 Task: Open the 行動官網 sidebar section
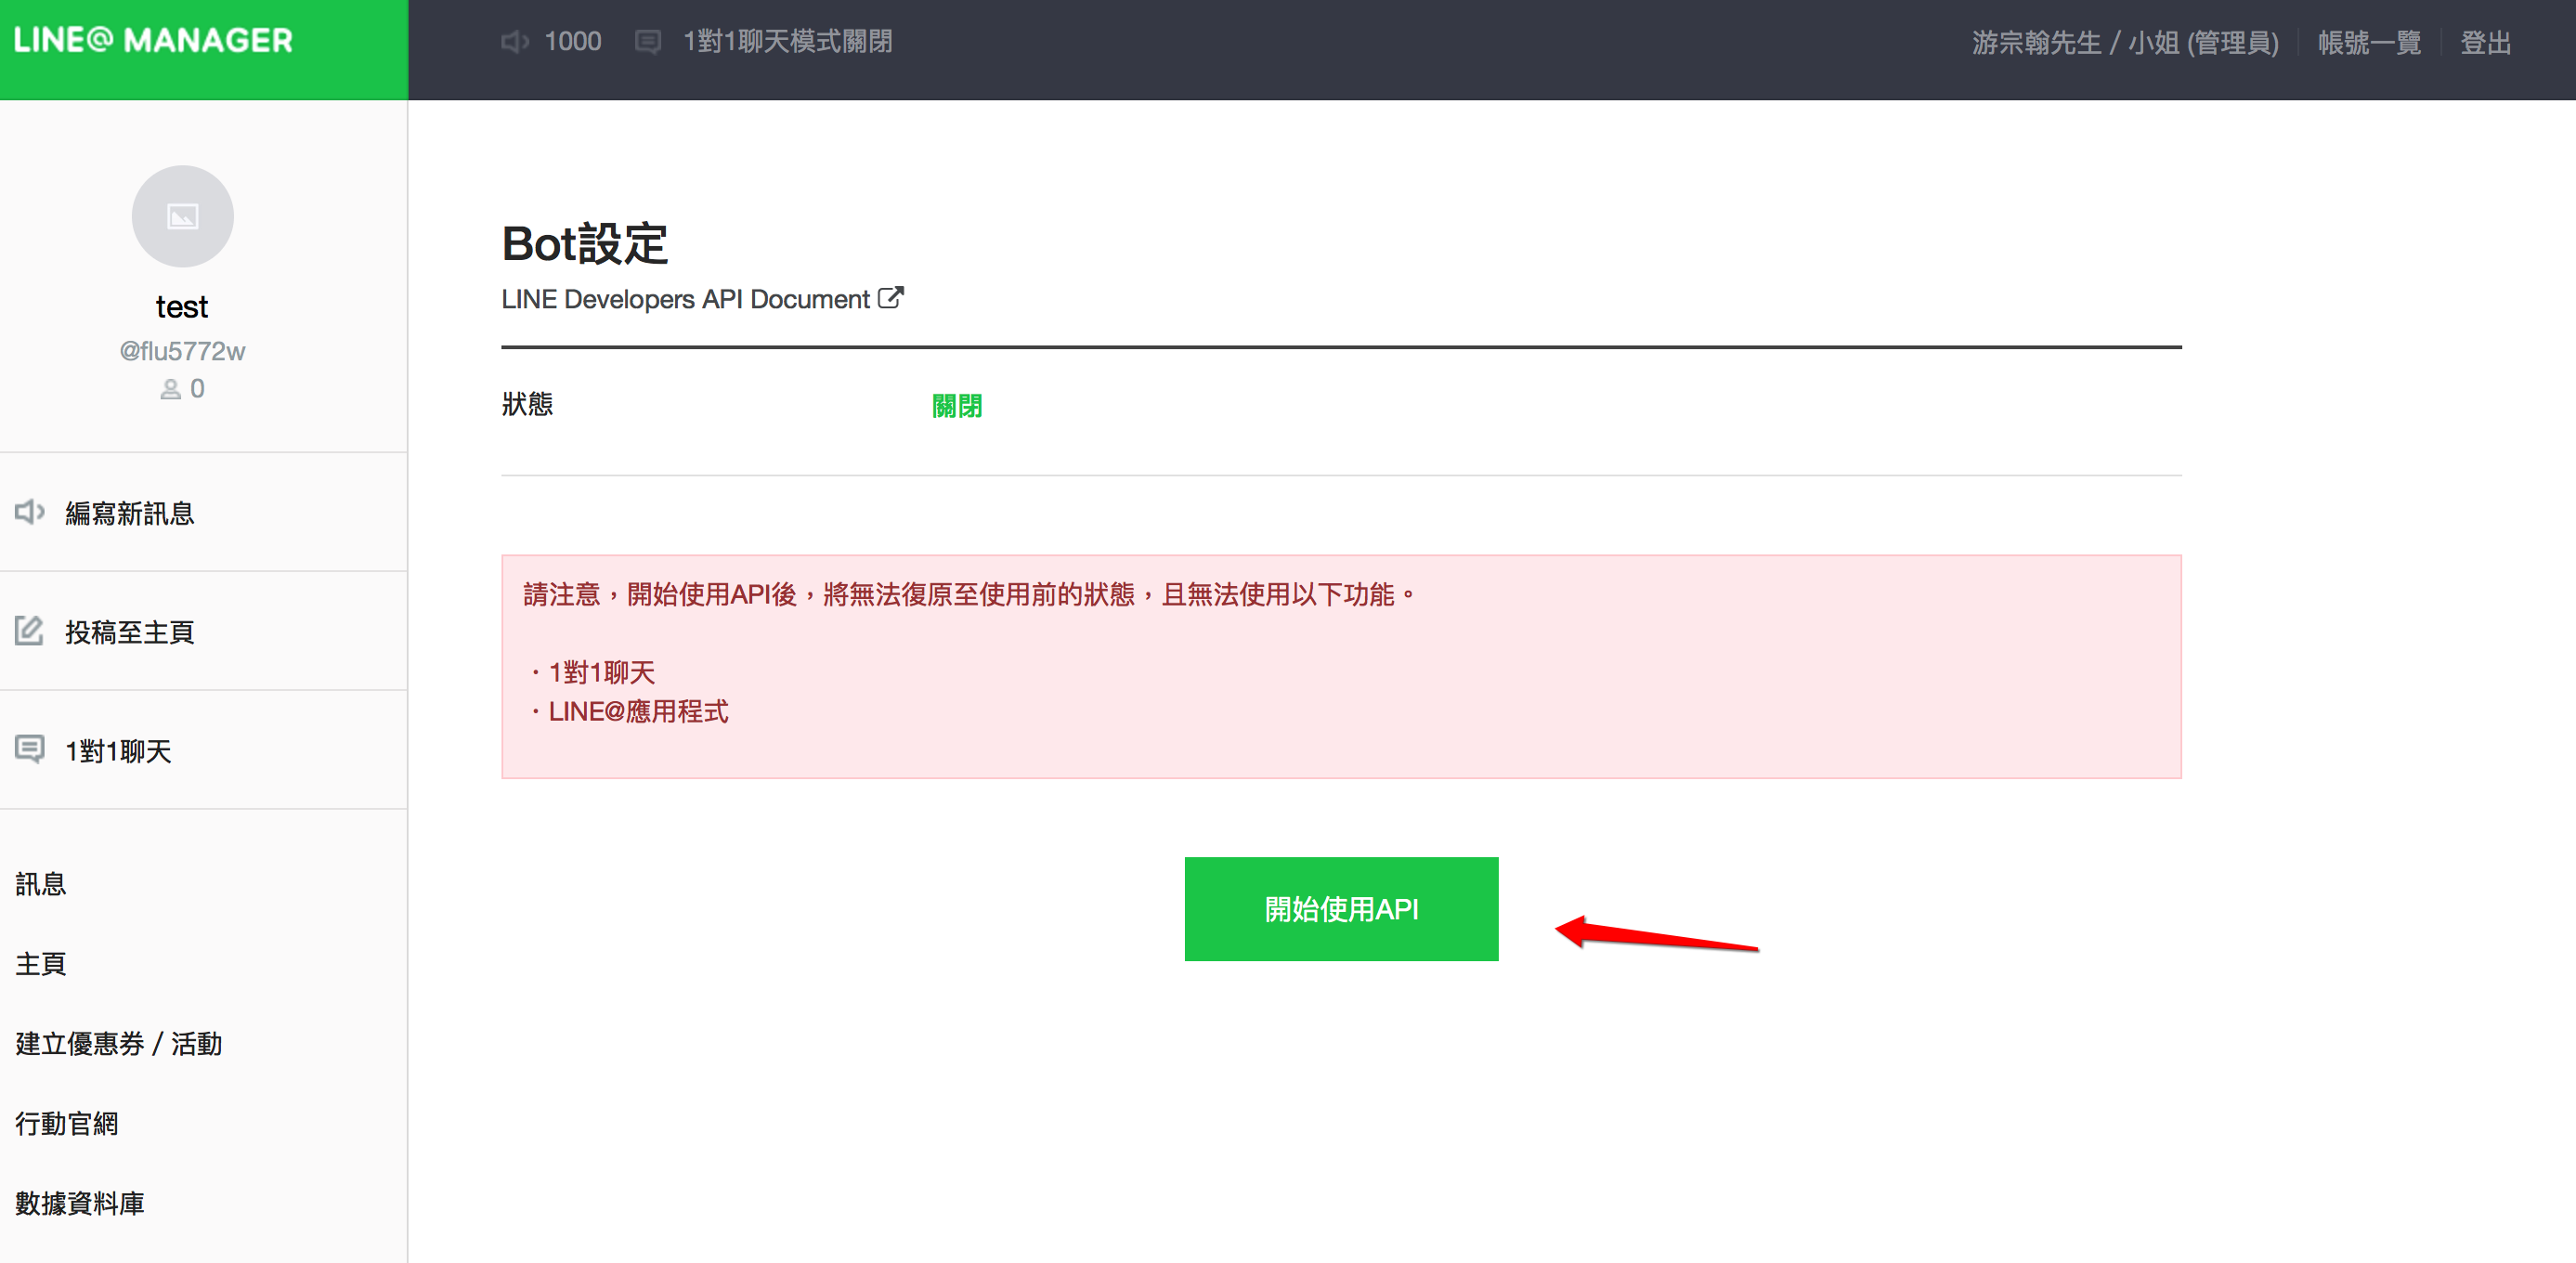point(67,1124)
